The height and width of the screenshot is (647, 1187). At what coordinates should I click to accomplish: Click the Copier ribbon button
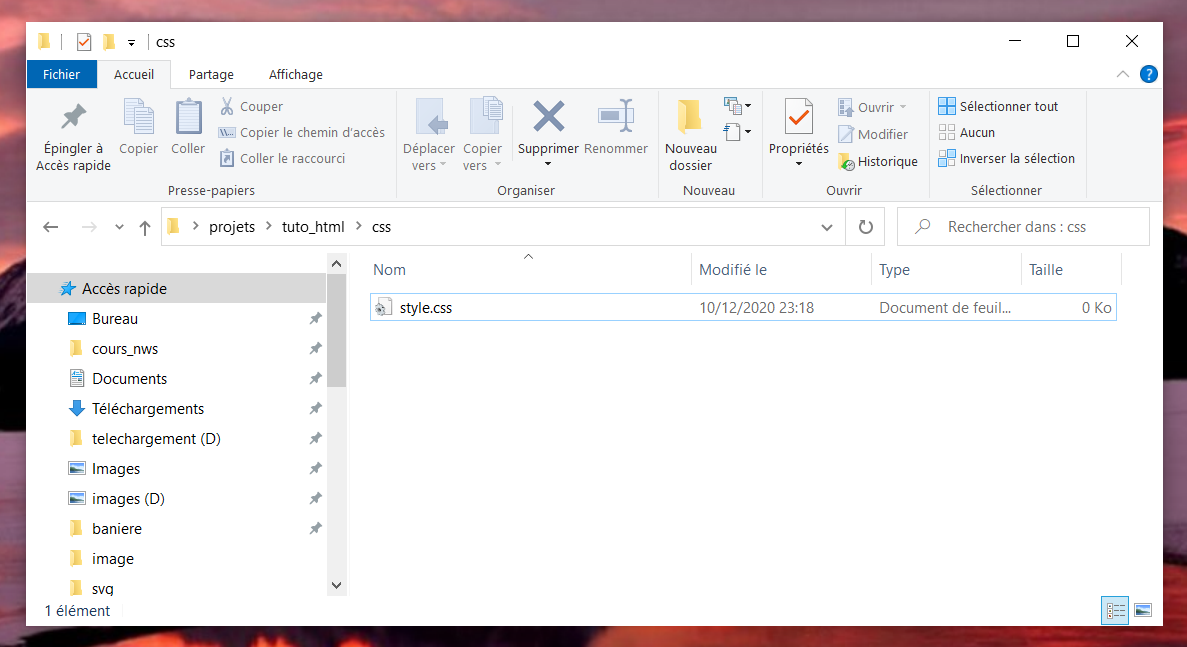(139, 127)
